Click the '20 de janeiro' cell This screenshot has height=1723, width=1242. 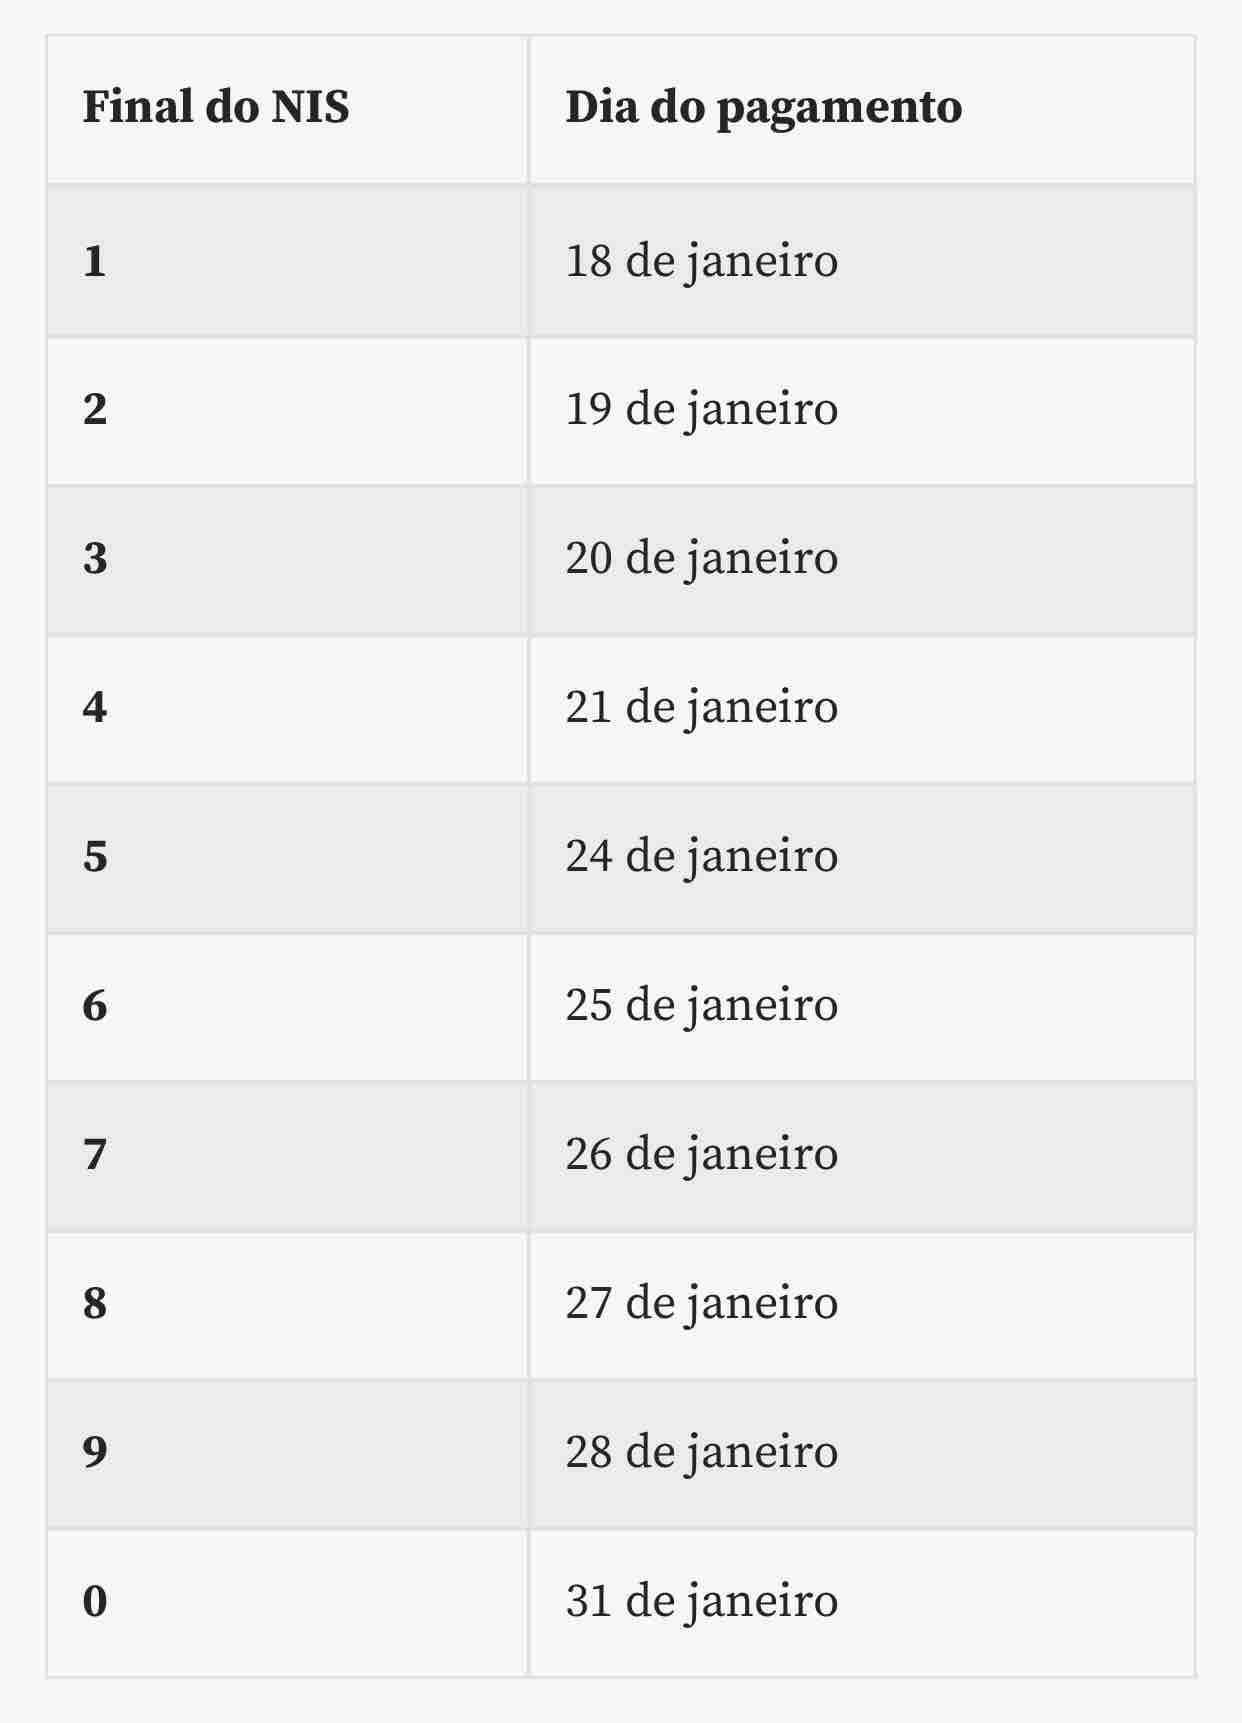(862, 560)
